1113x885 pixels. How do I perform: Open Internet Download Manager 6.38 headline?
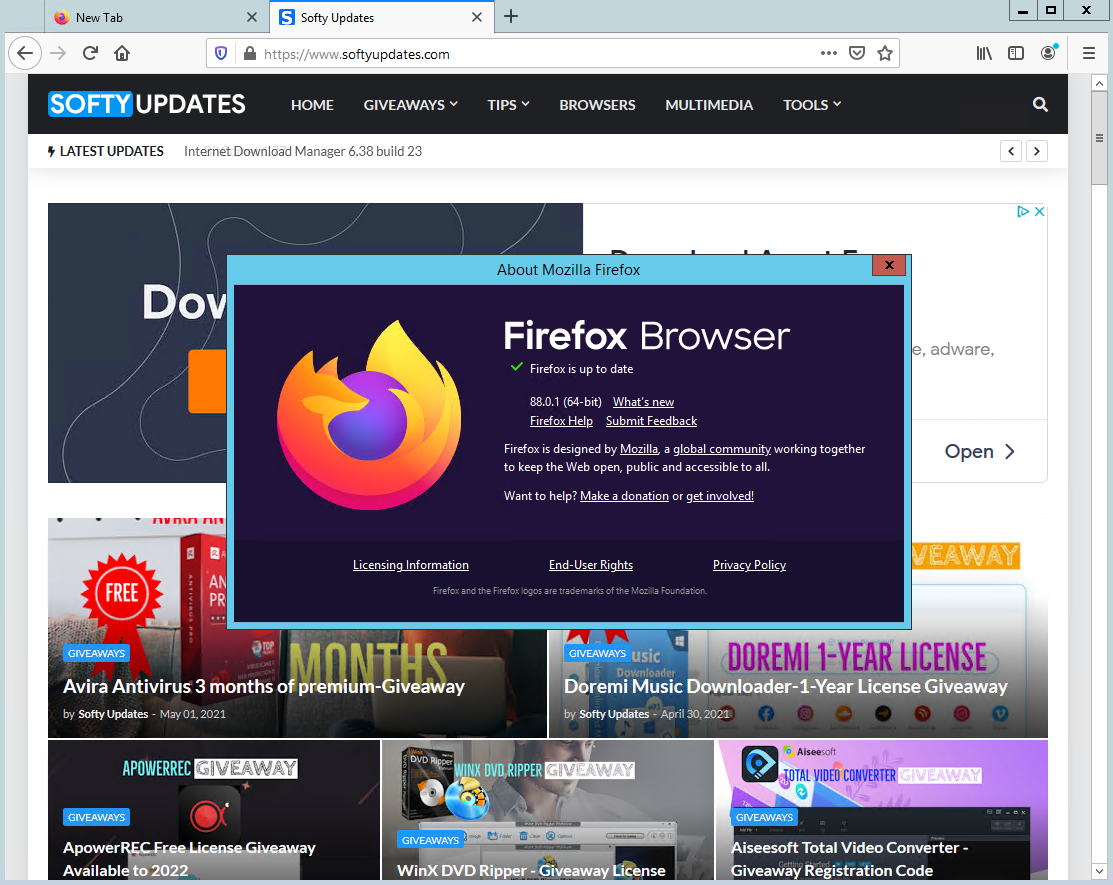pyautogui.click(x=302, y=151)
